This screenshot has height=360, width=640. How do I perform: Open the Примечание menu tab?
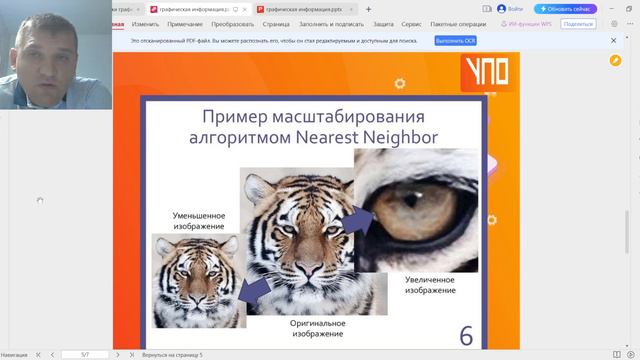coord(185,24)
